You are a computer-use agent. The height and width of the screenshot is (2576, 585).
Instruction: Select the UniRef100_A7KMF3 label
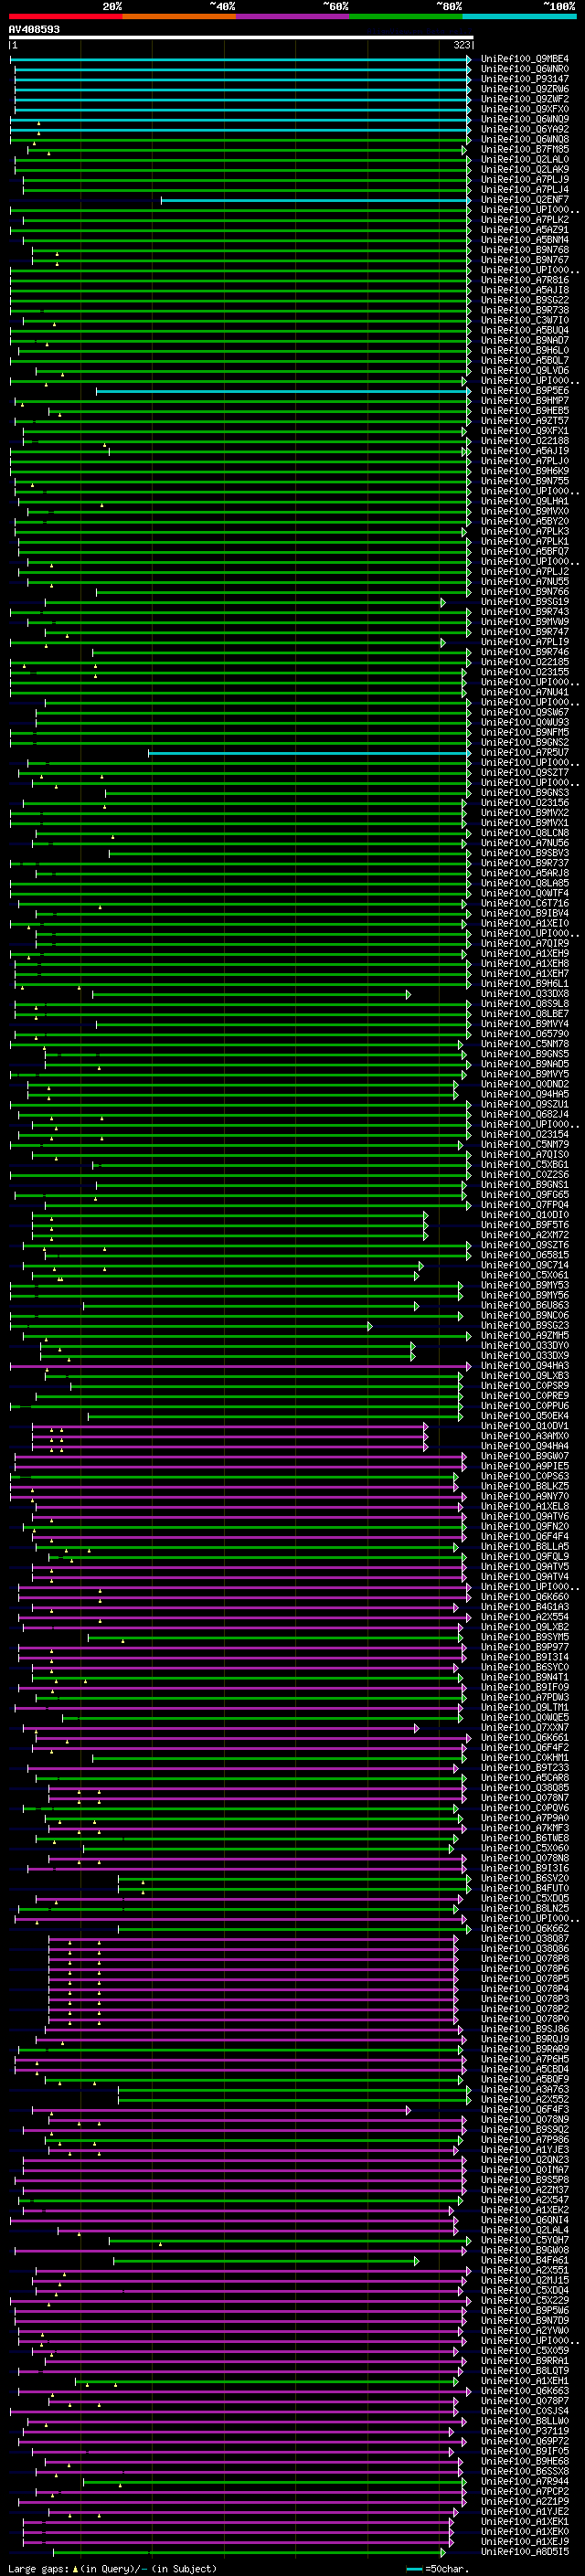click(525, 1828)
